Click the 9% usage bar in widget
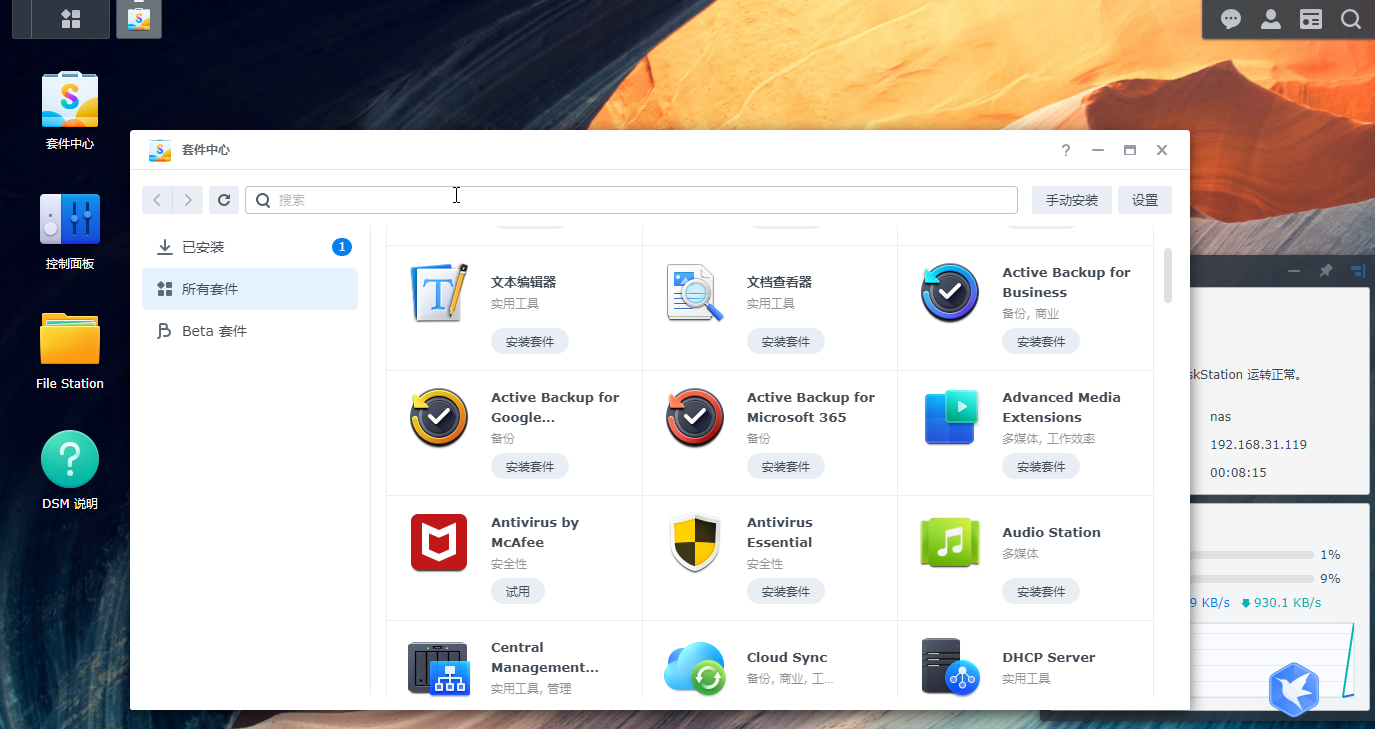This screenshot has height=729, width=1375. [1251, 578]
